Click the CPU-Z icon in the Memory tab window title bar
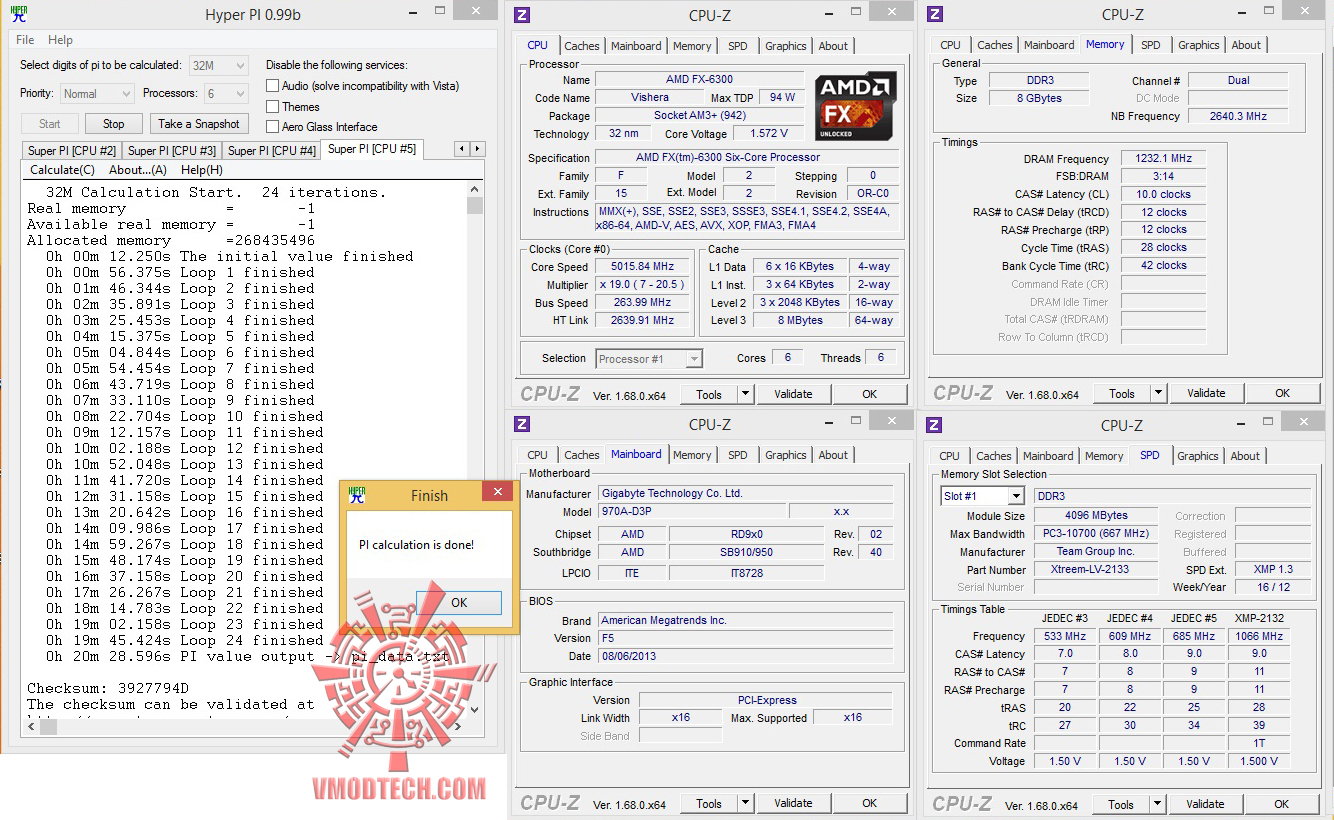 935,14
